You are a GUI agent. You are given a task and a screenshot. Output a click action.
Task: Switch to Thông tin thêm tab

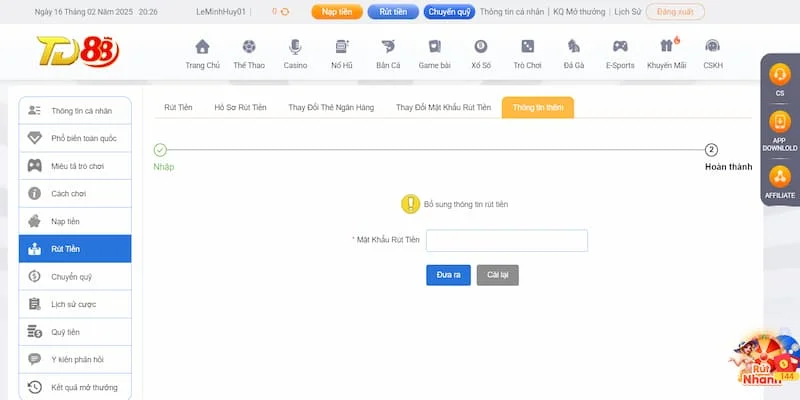[x=538, y=108]
